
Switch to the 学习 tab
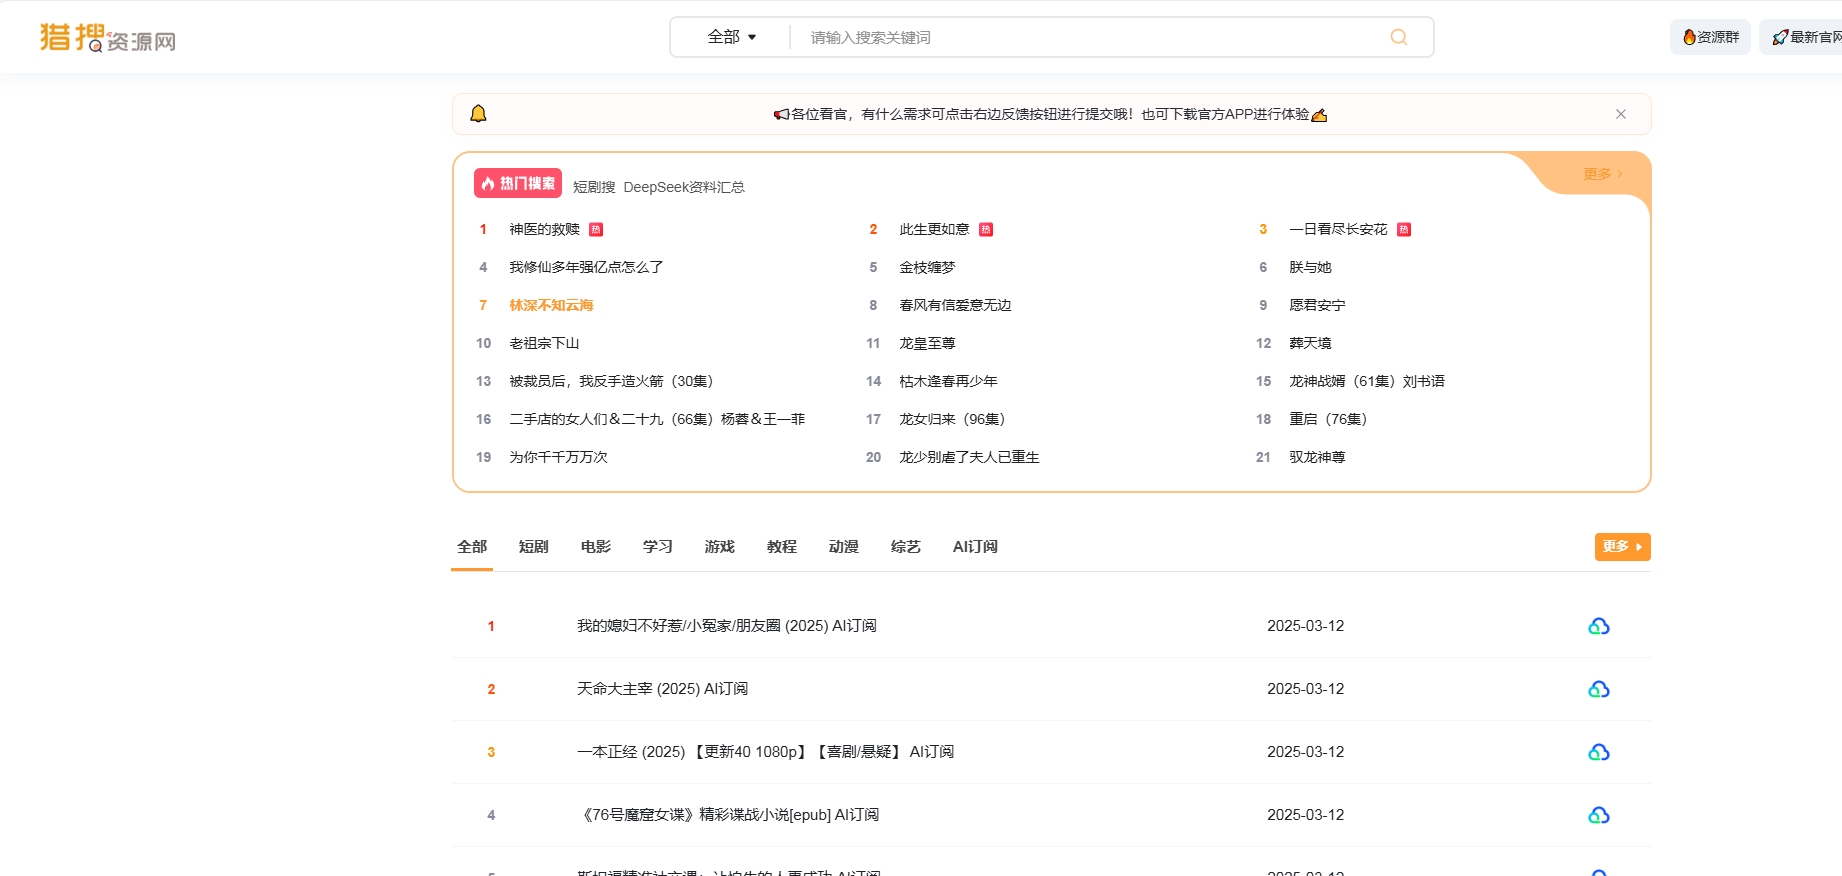[658, 547]
